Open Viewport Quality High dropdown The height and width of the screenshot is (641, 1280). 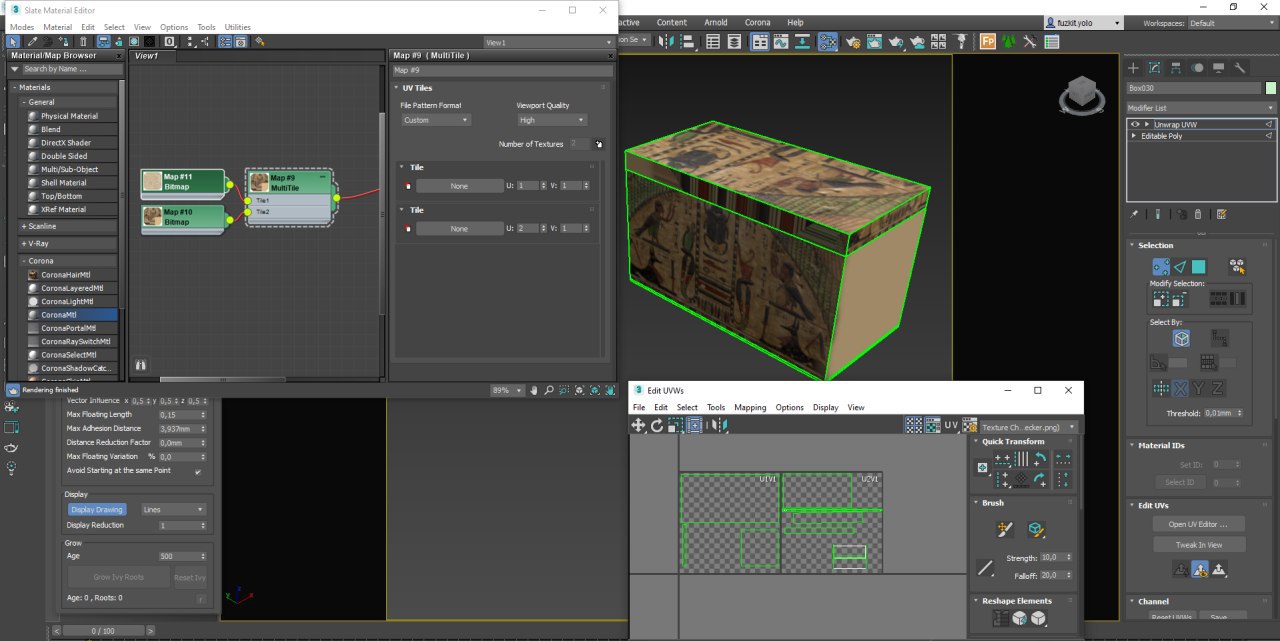tap(551, 120)
